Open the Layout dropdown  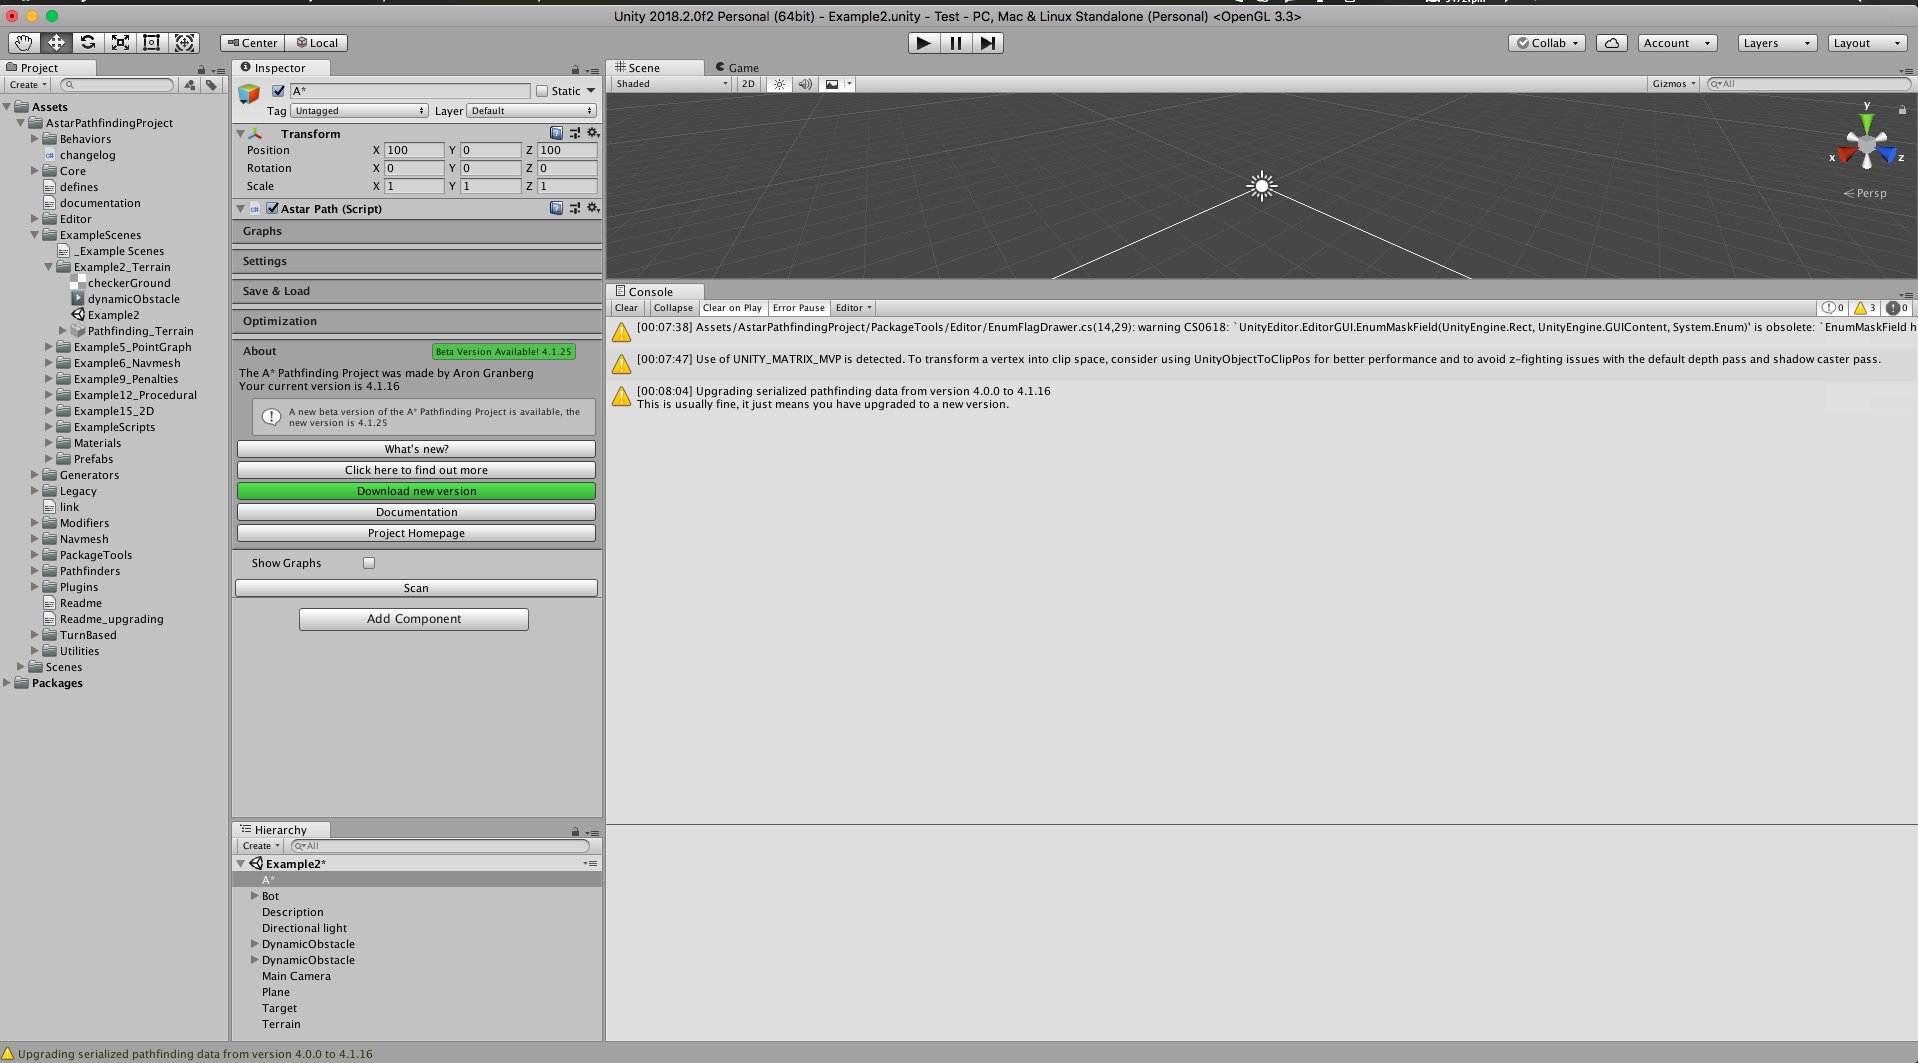click(1867, 43)
